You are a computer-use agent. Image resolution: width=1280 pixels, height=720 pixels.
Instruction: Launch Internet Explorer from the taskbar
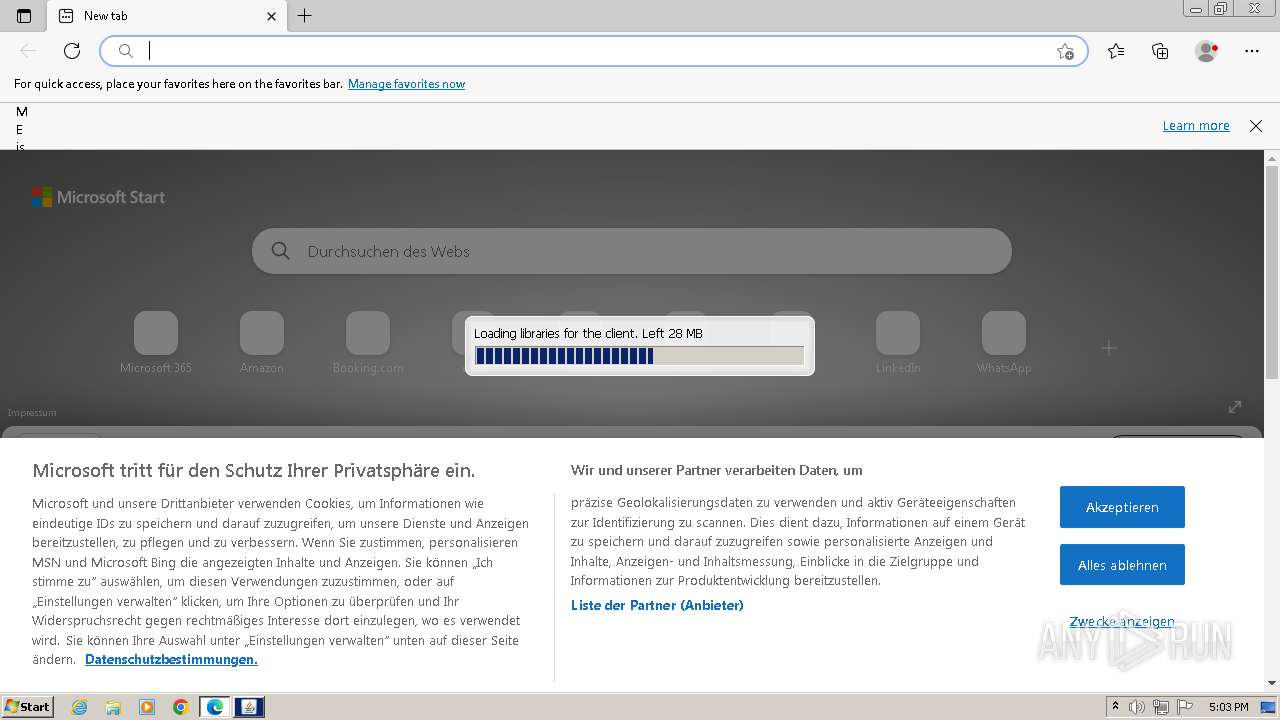point(79,707)
